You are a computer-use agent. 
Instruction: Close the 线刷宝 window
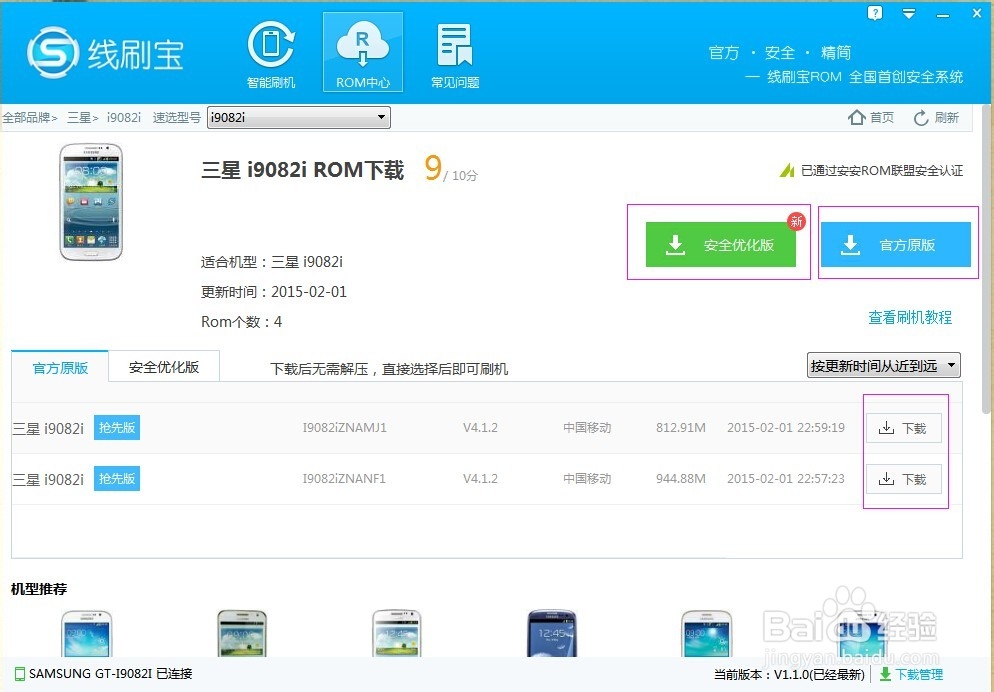[x=977, y=13]
